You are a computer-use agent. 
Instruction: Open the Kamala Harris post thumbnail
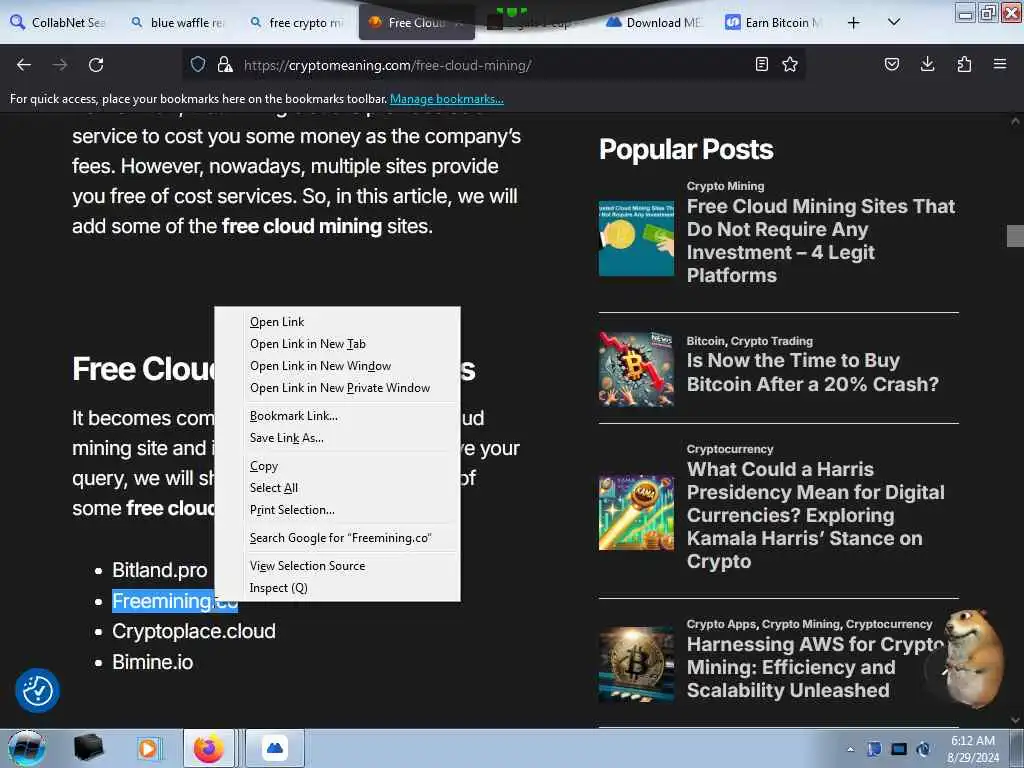[636, 513]
